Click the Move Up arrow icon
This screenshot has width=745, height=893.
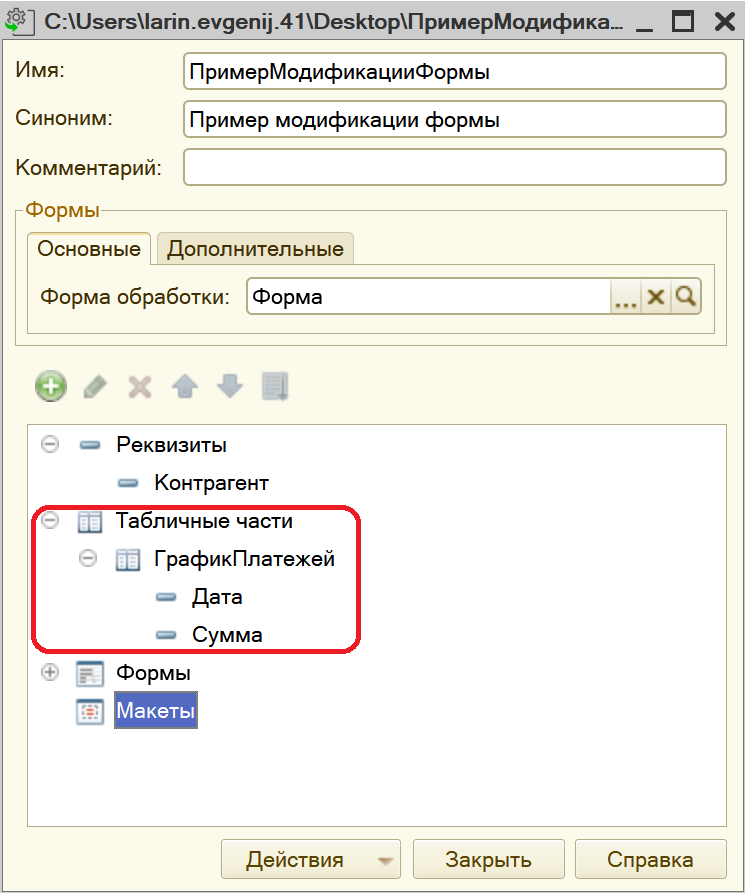pyautogui.click(x=185, y=387)
